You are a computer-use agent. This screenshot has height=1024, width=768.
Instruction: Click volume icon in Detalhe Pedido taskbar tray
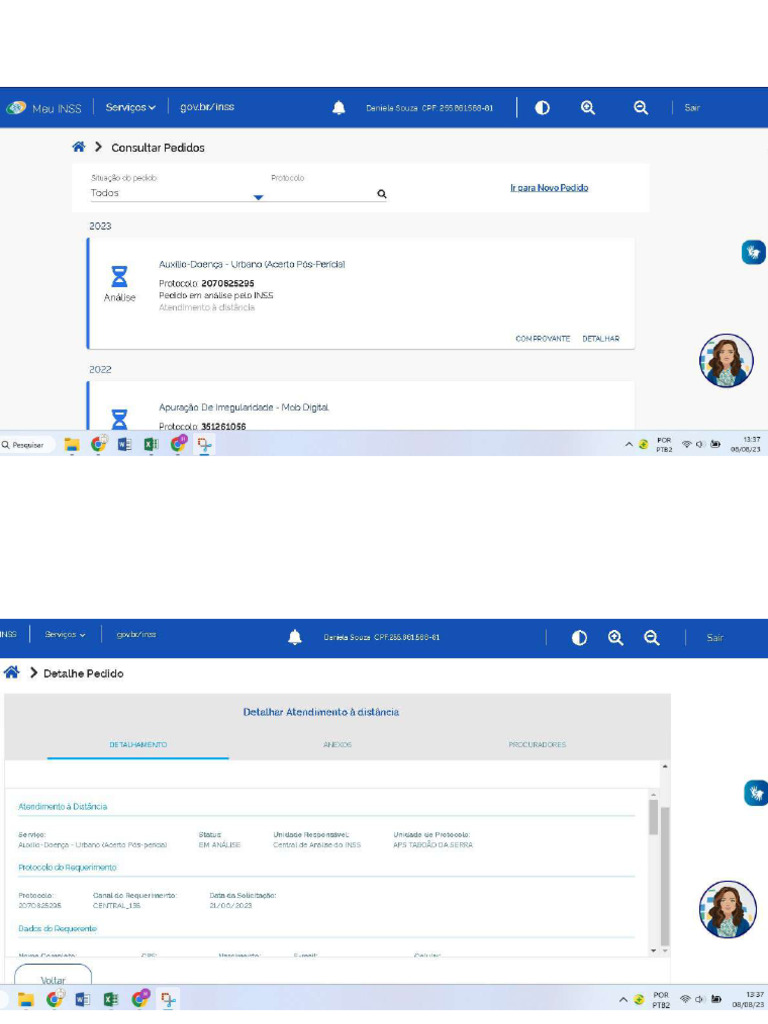pos(699,999)
